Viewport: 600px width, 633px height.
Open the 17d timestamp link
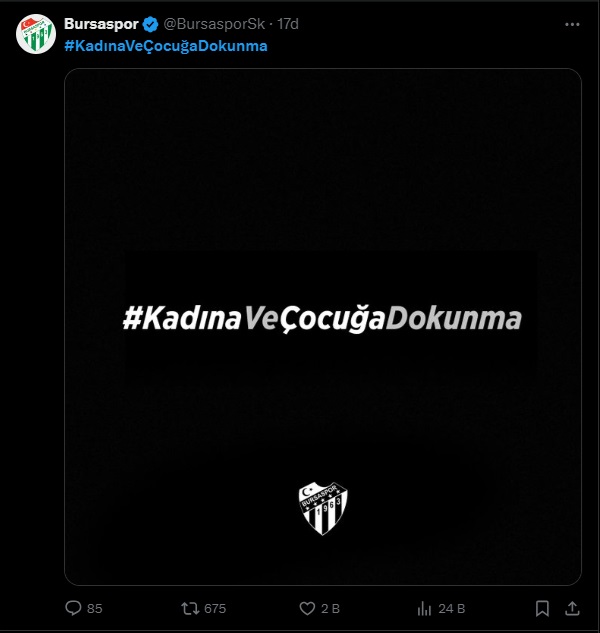coord(287,24)
